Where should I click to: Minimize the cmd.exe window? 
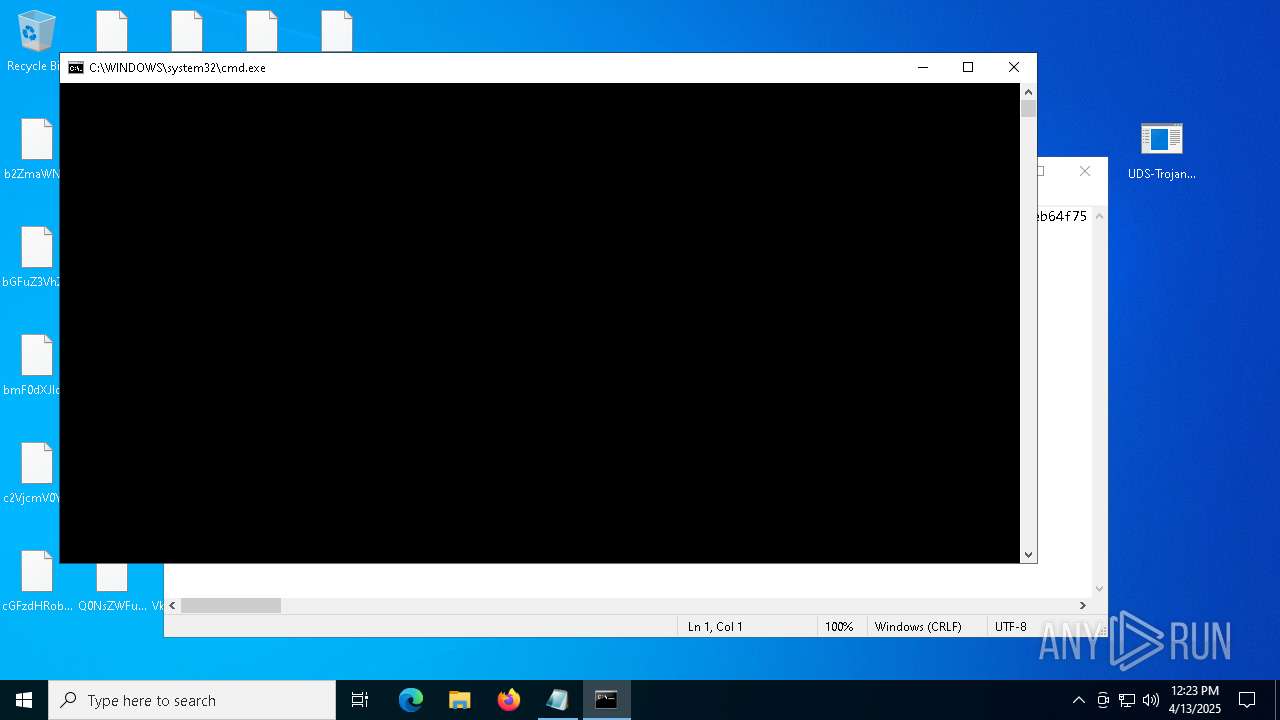922,68
